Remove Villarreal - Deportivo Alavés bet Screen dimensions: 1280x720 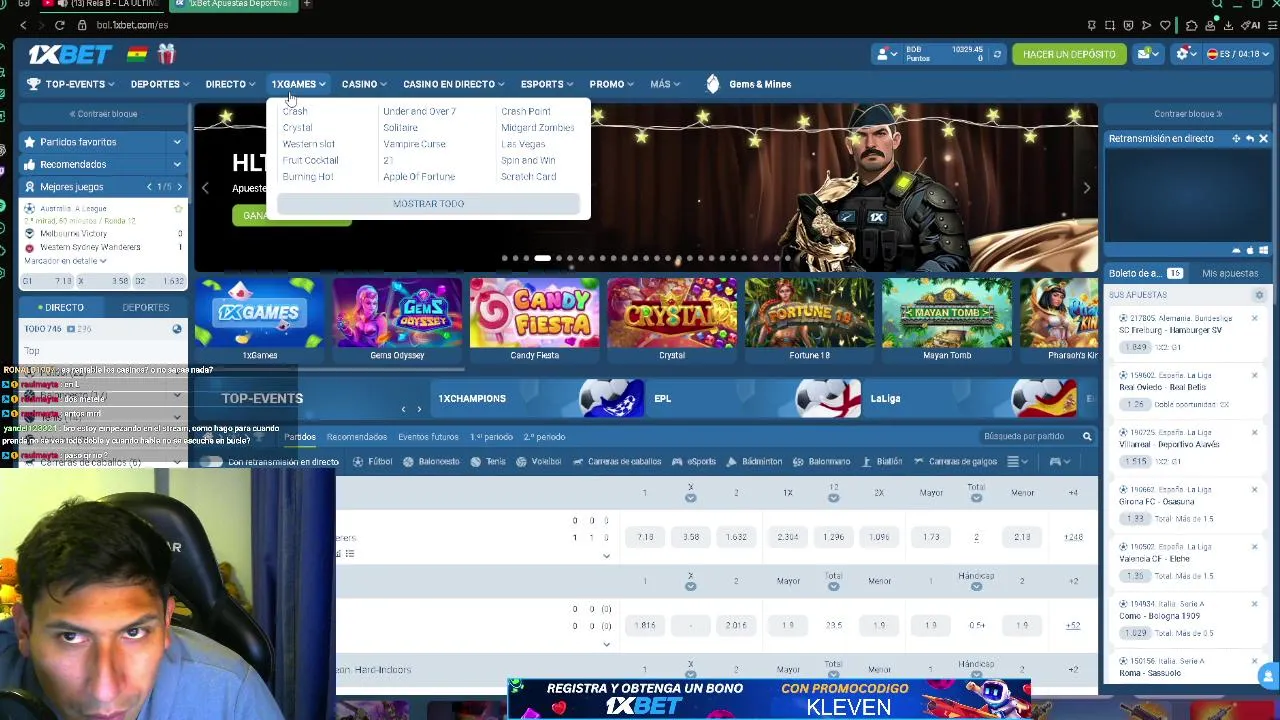1254,433
